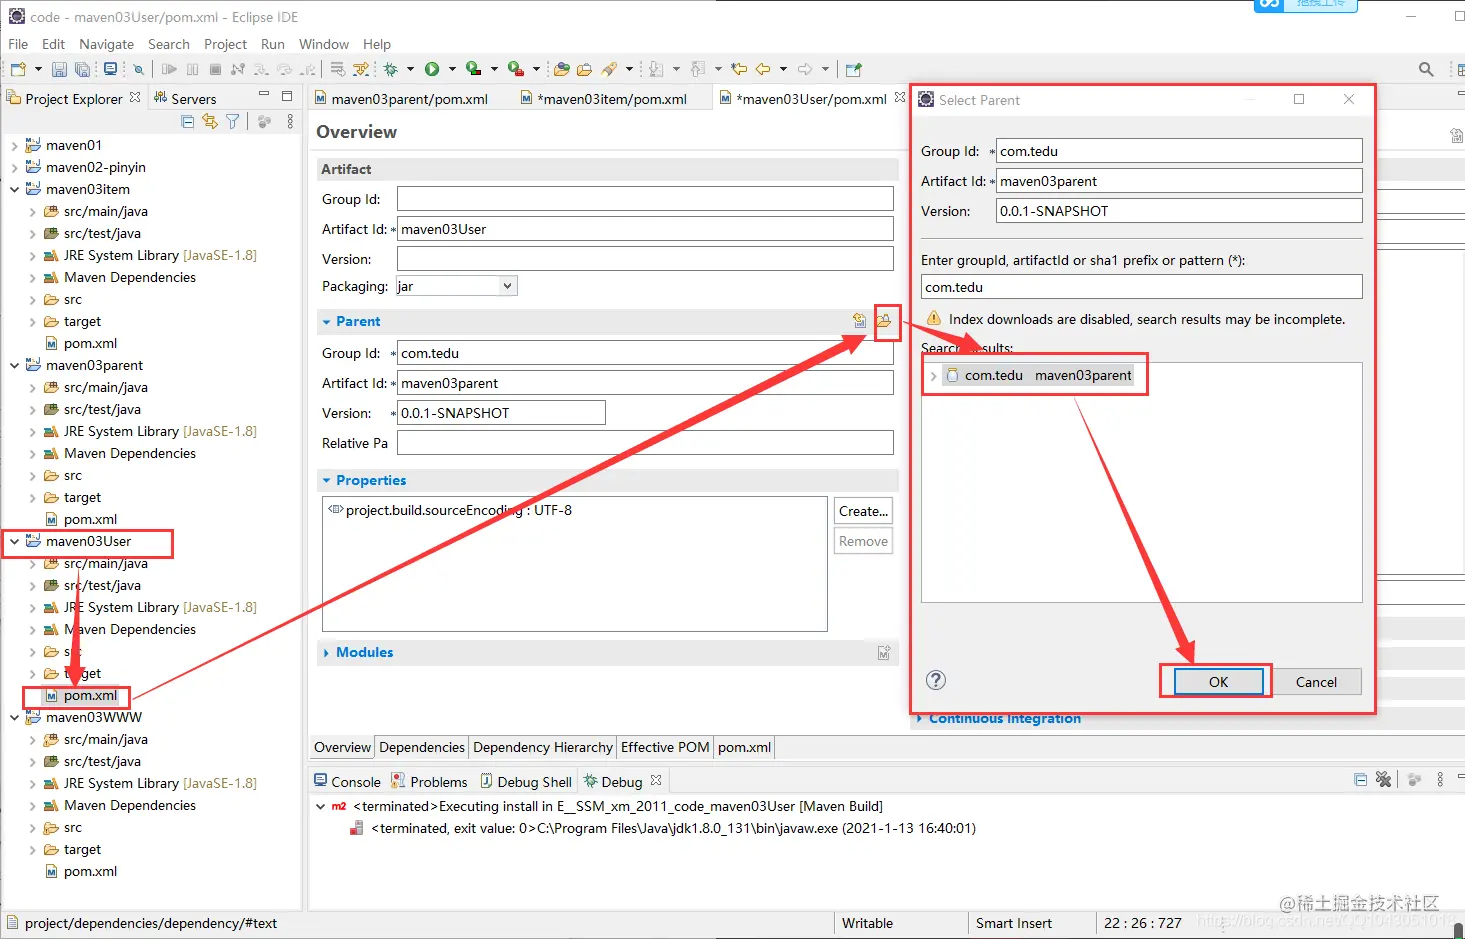Expand the com.tedu maven03parent search result
1465x939 pixels.
[x=933, y=376]
